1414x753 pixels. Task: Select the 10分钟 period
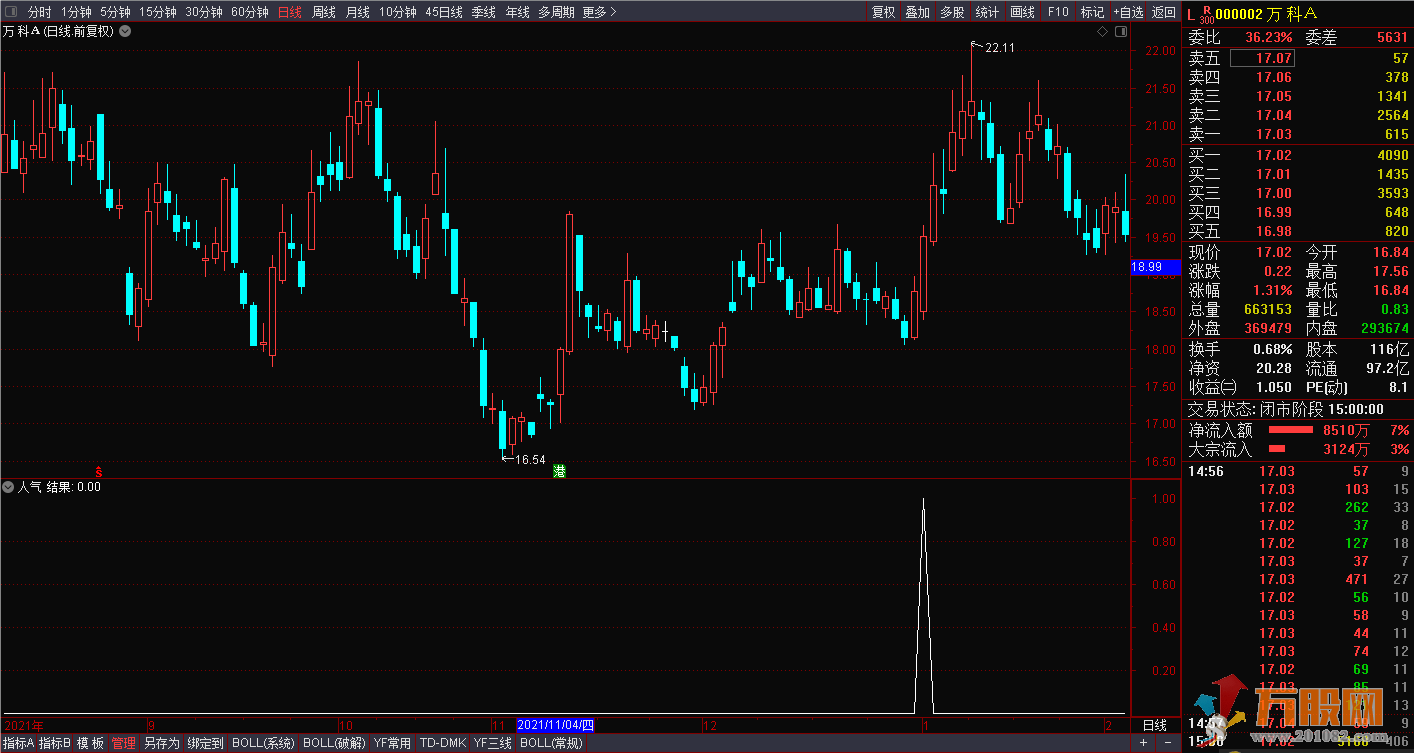pos(398,12)
